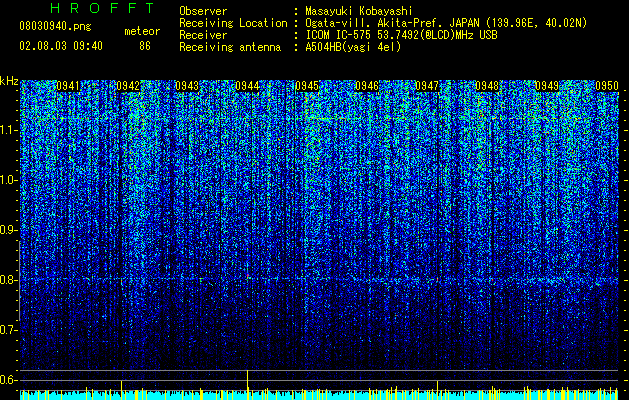
Task: Click the 0949 time marker
Action: click(x=547, y=86)
